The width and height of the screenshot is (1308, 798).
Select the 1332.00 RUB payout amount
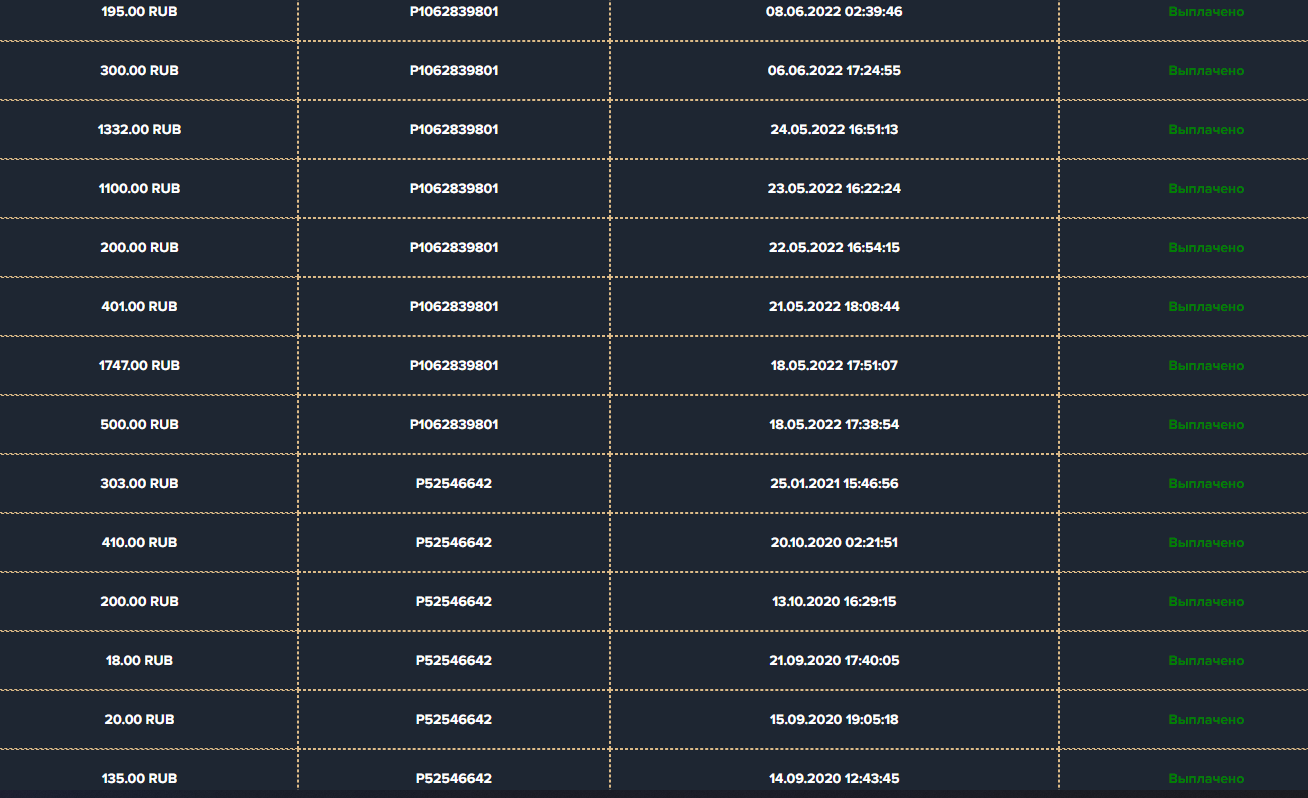point(139,130)
